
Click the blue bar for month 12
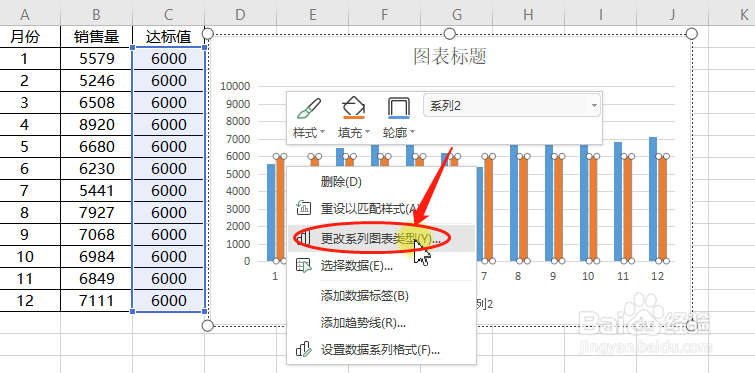click(x=653, y=199)
